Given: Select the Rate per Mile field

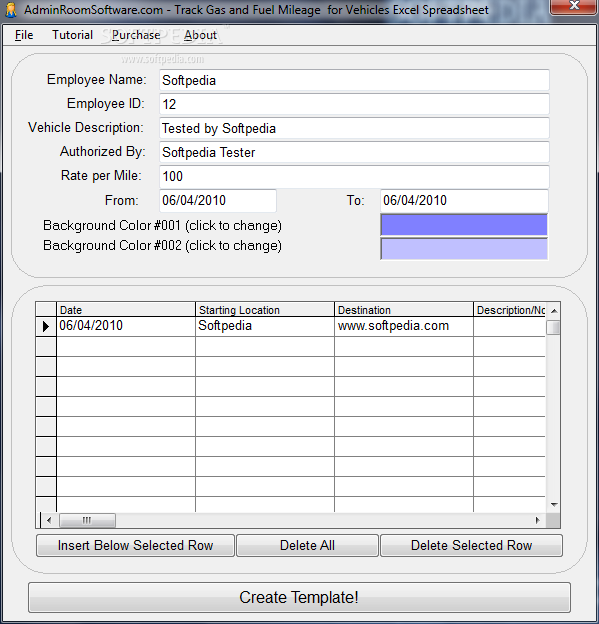Looking at the screenshot, I should point(354,176).
